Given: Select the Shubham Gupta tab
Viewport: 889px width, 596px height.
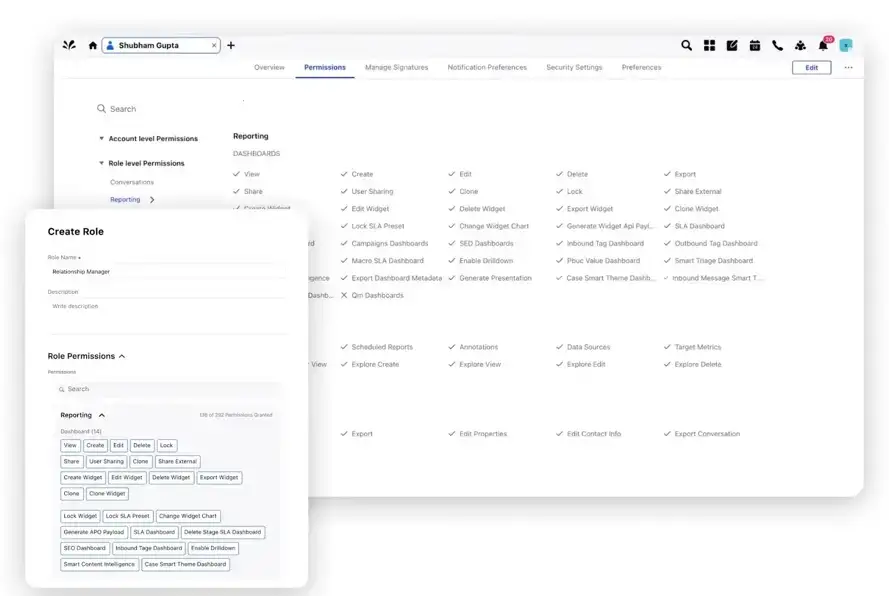Looking at the screenshot, I should (x=160, y=45).
